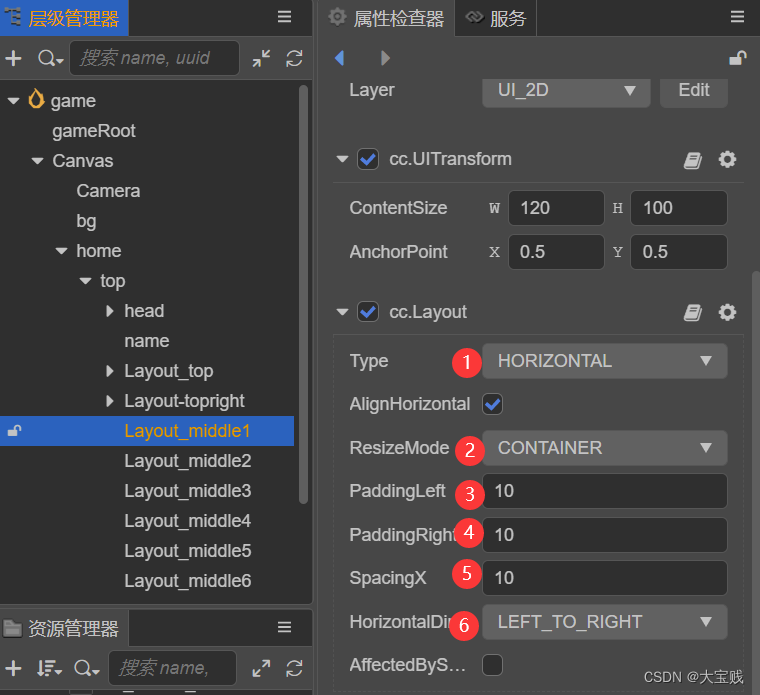The height and width of the screenshot is (695, 760).
Task: Open the Layout Type dropdown
Action: [x=604, y=361]
